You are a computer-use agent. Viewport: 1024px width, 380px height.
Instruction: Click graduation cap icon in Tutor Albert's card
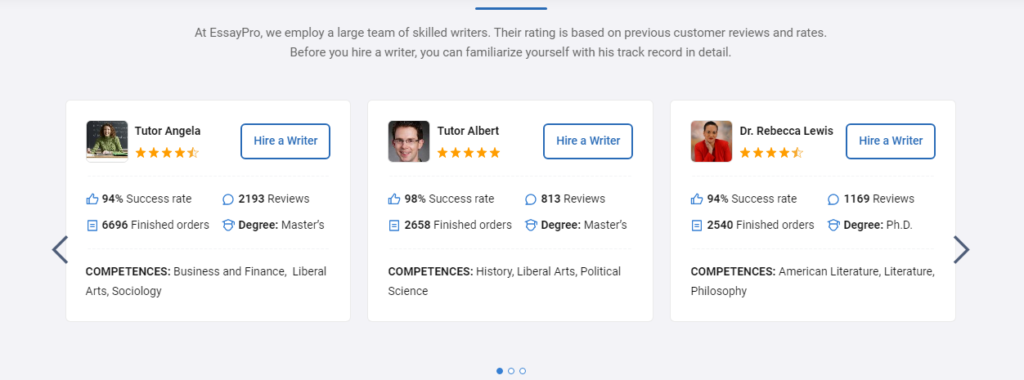pyautogui.click(x=531, y=225)
